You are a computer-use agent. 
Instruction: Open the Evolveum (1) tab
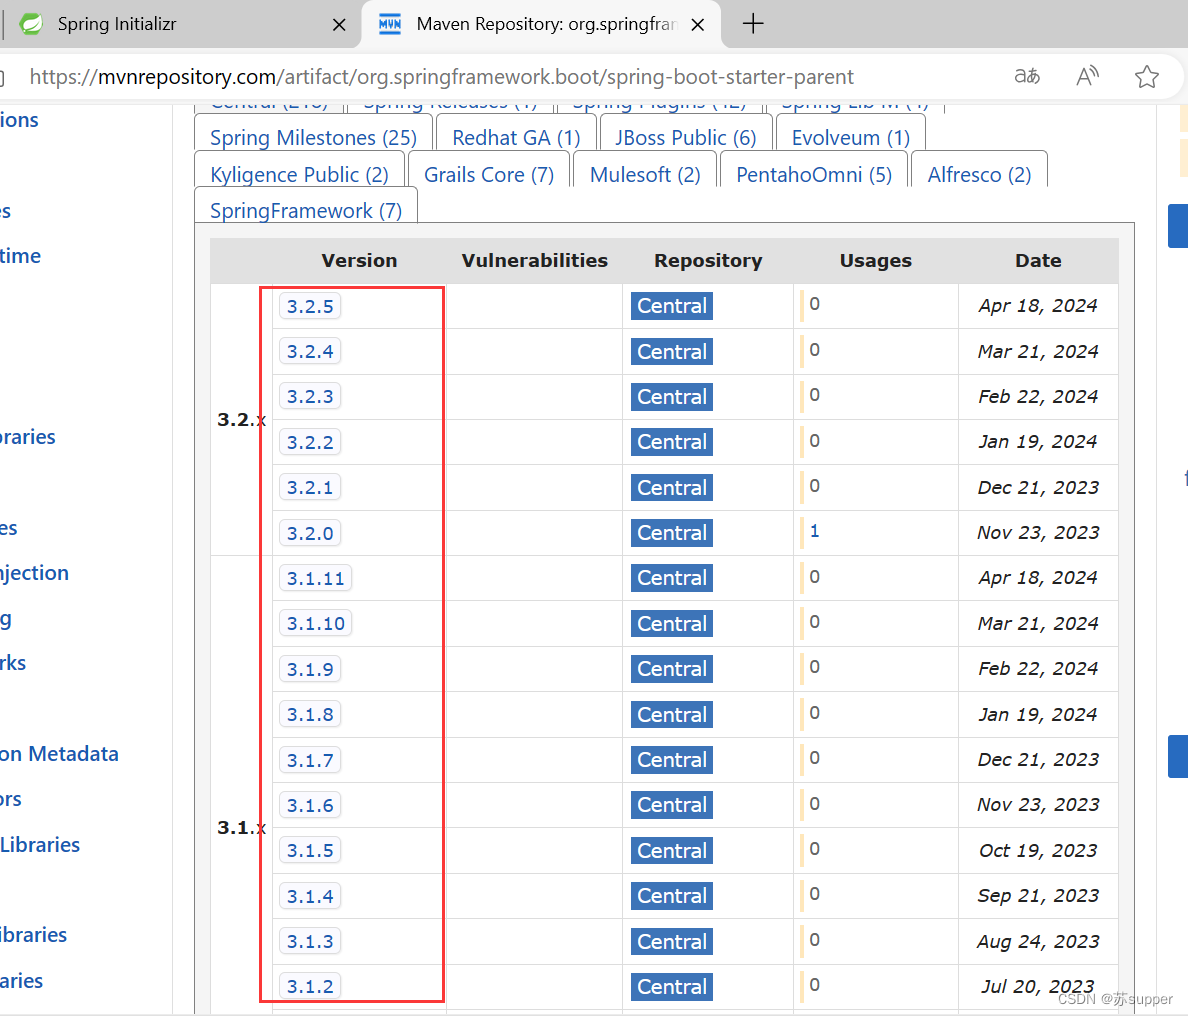tap(851, 138)
